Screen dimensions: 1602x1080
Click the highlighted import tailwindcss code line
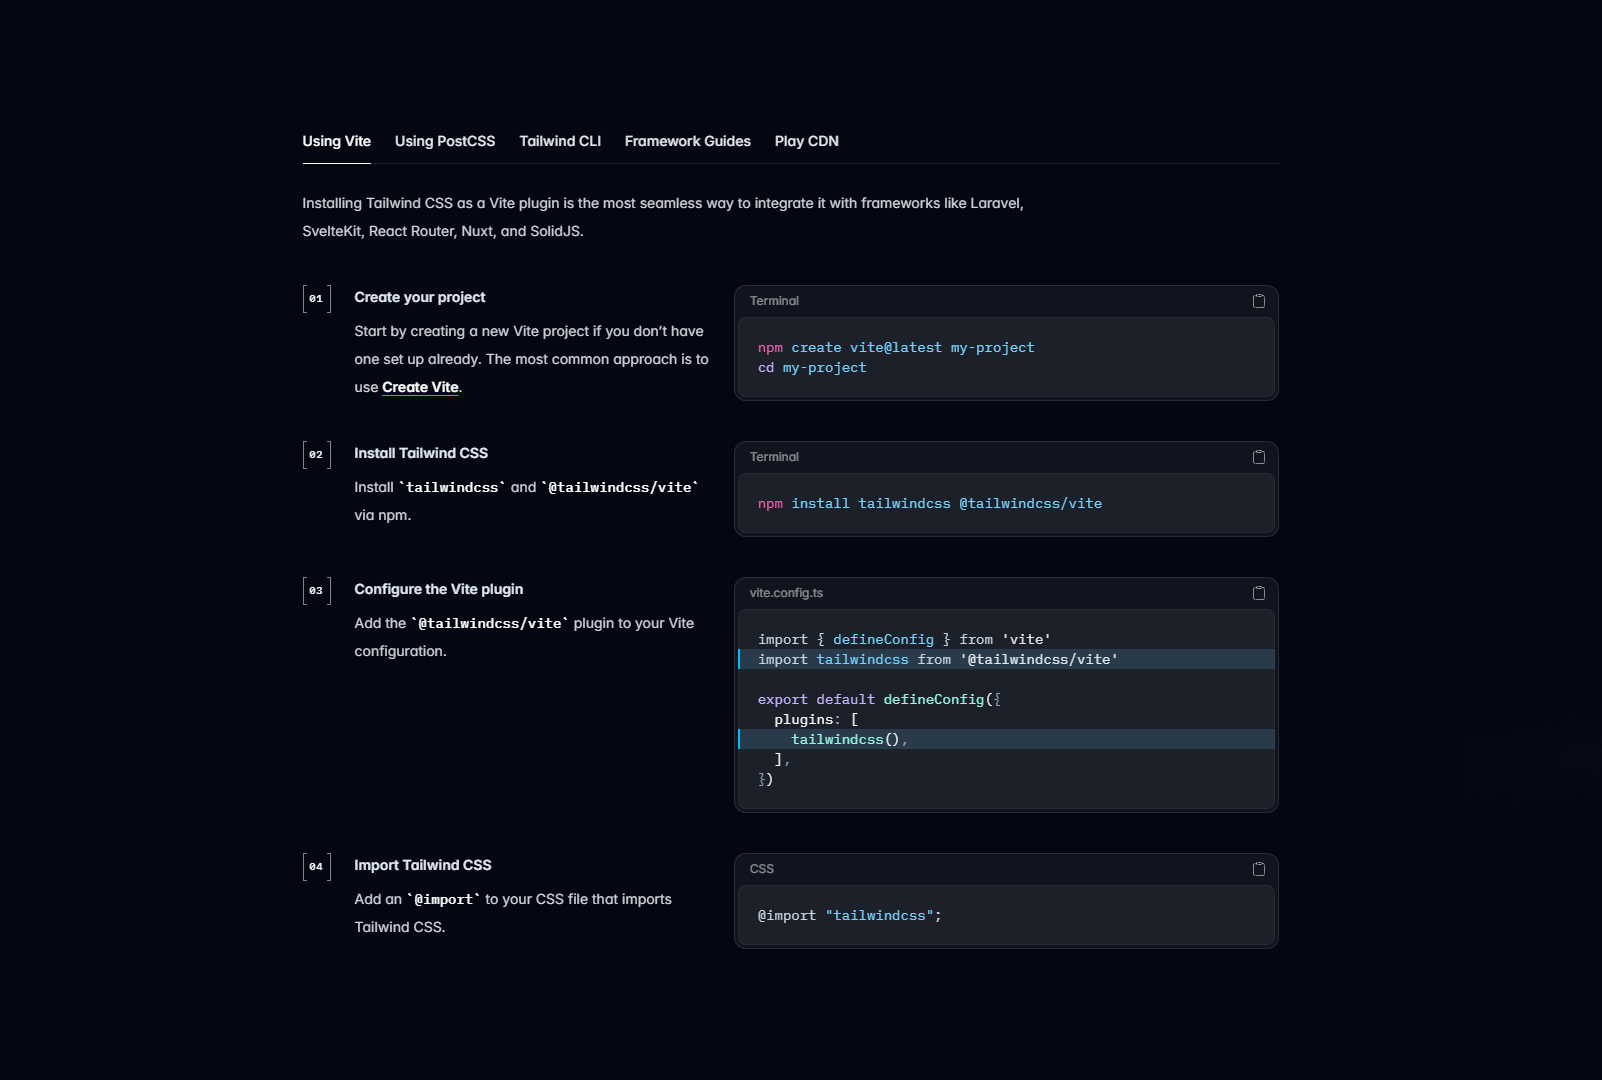point(937,660)
